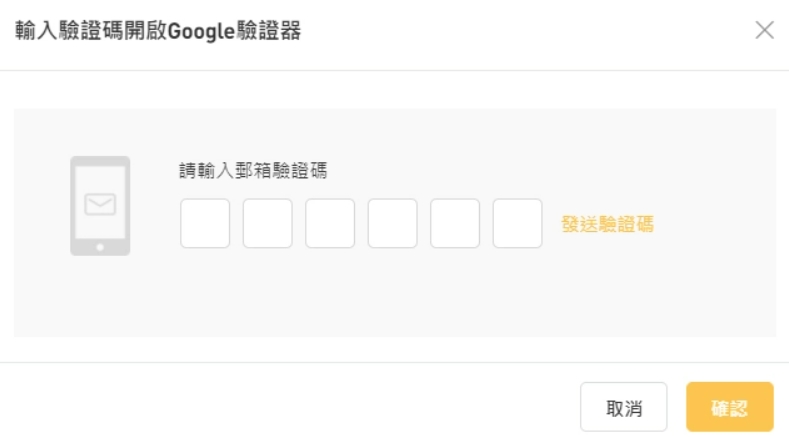Select the third verification code box
This screenshot has width=789, height=448.
click(330, 223)
